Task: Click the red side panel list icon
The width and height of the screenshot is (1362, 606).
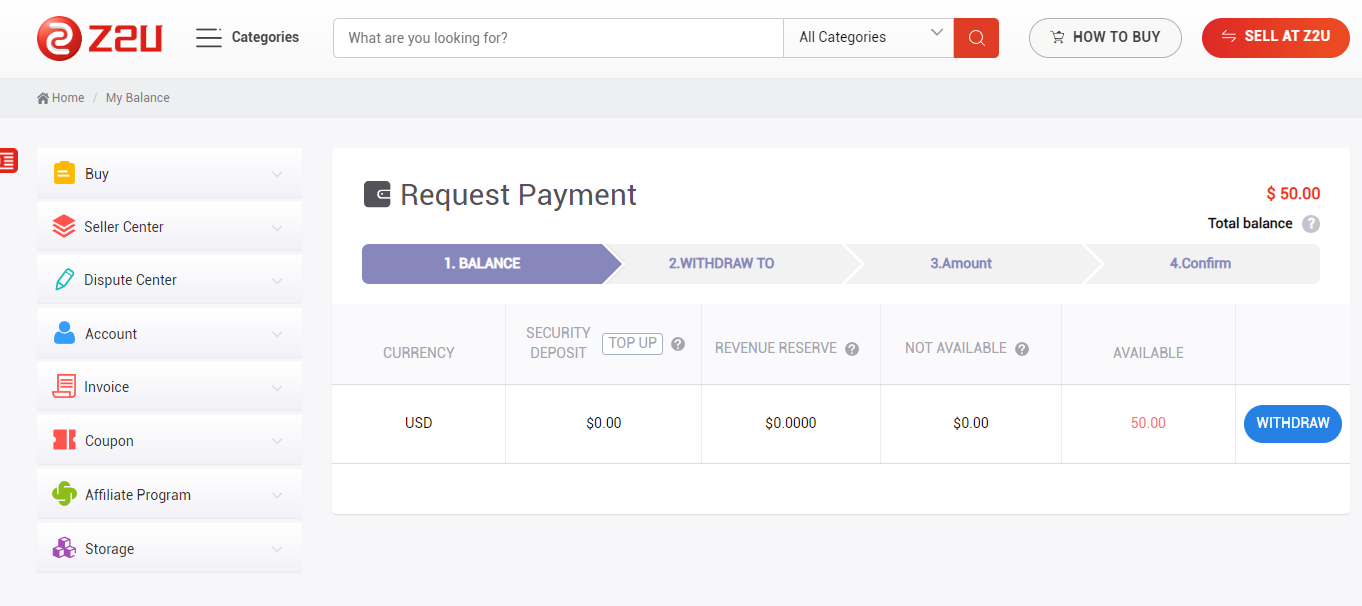Action: (x=8, y=160)
